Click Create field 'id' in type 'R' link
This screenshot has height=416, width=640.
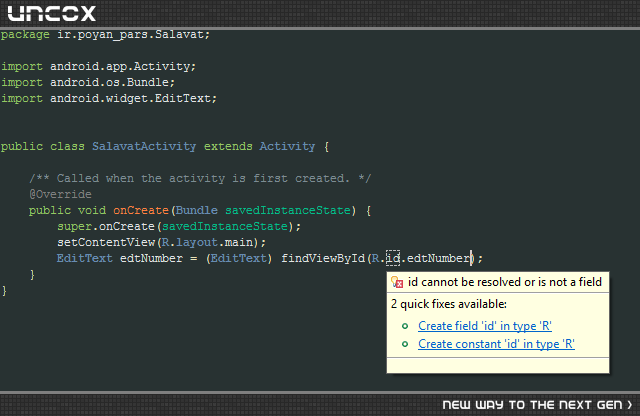pyautogui.click(x=485, y=326)
